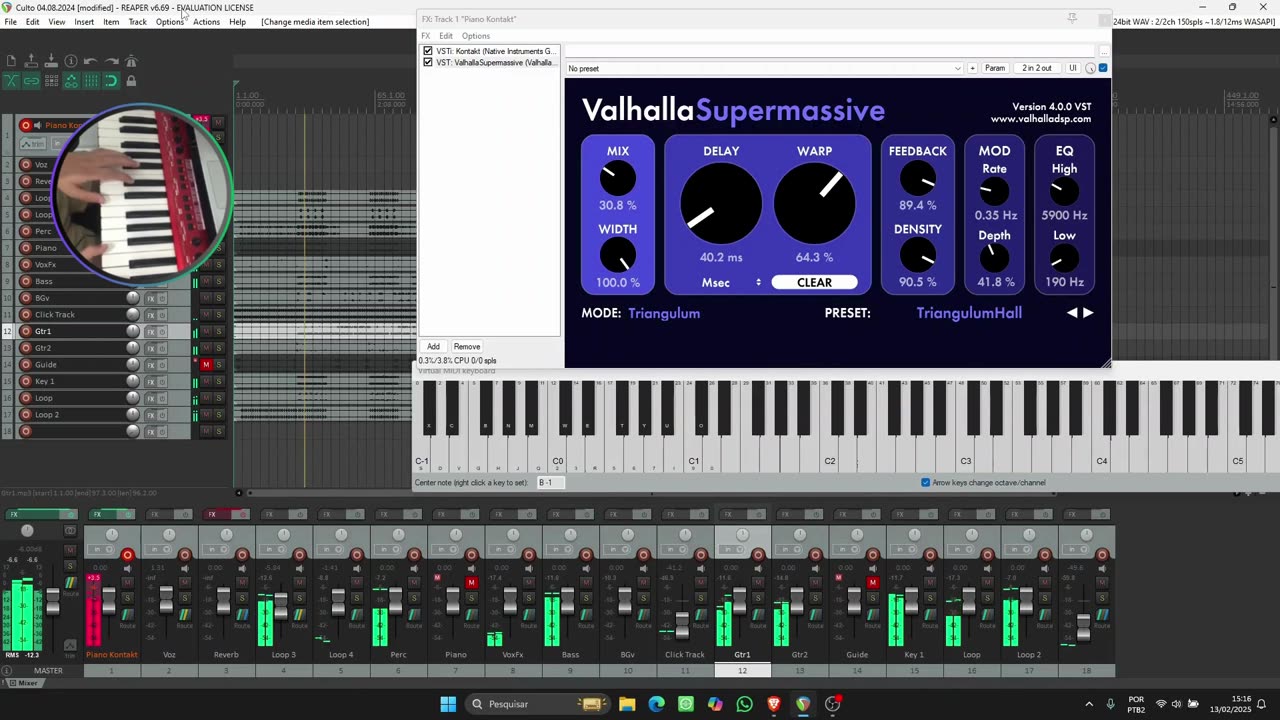Open Triangulum mode selector

(664, 313)
